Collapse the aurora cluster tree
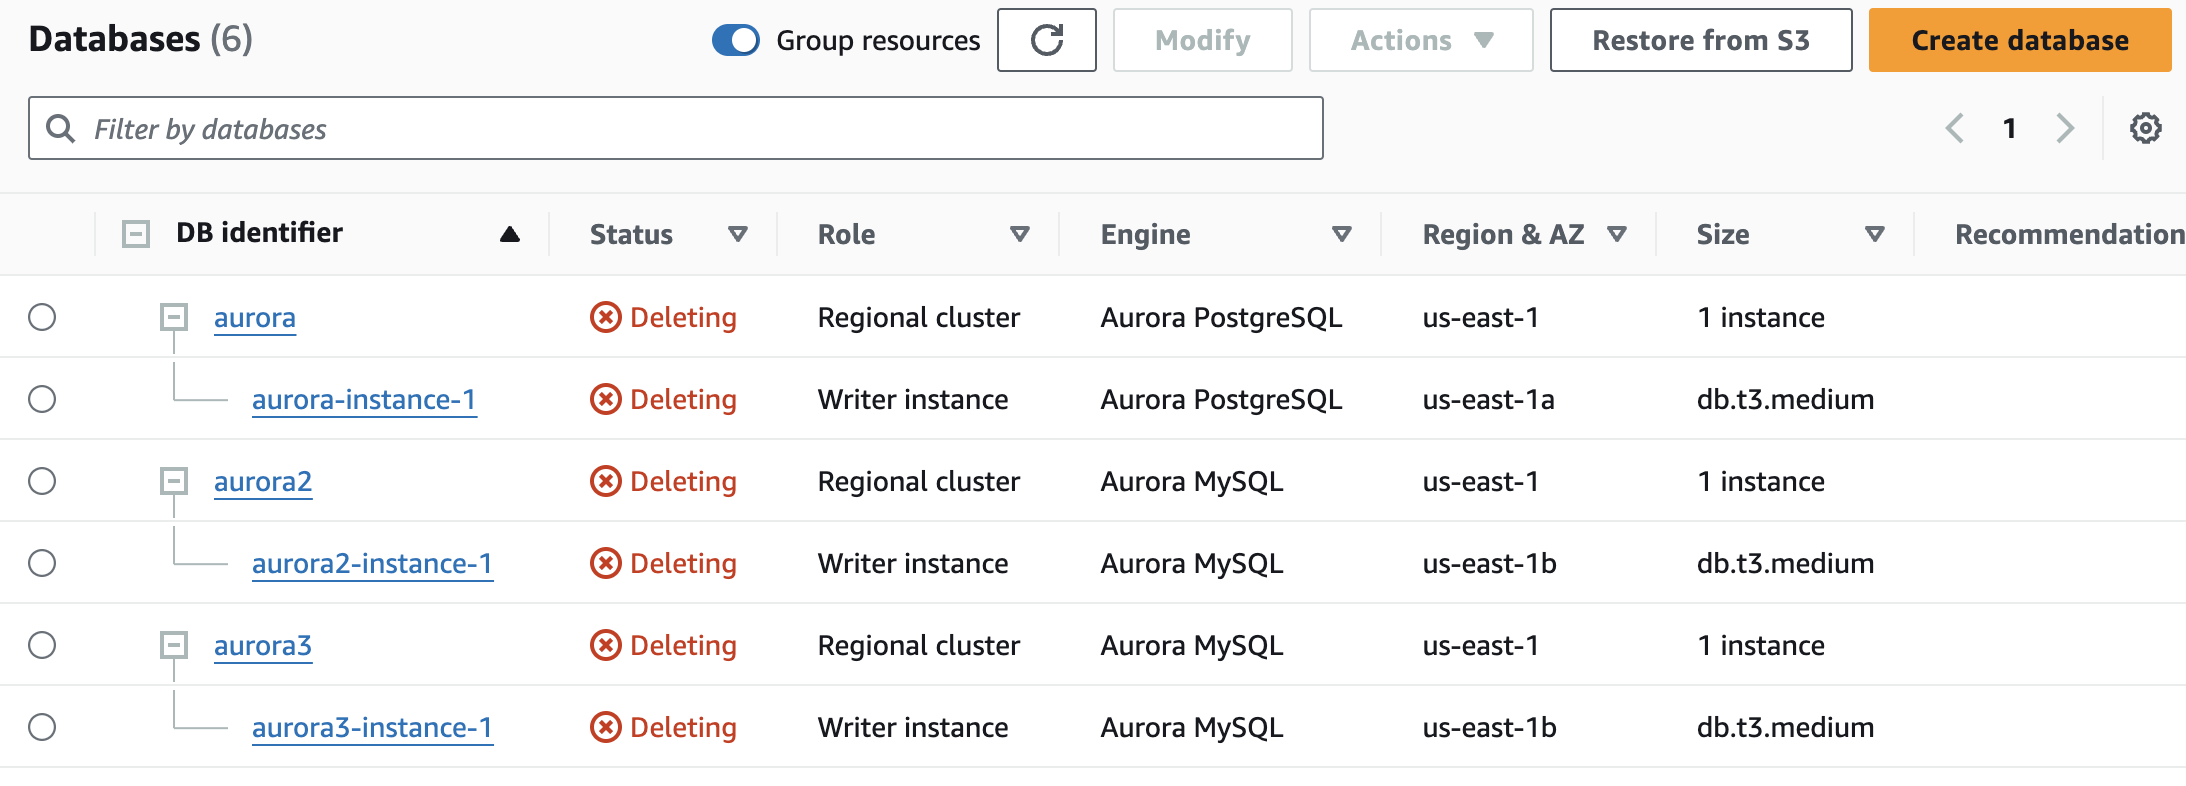Image resolution: width=2186 pixels, height=786 pixels. click(174, 317)
